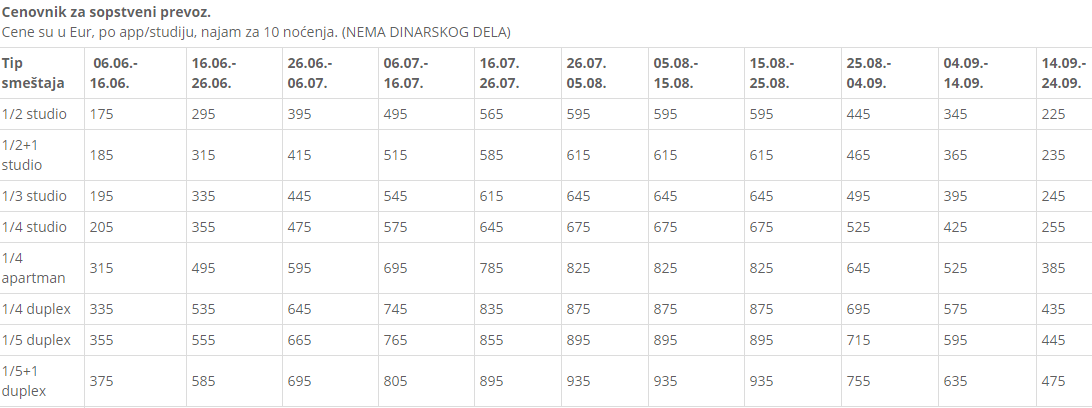Click the 'Cenovnik za sopstveni prevoz' heading
1092x408 pixels.
[107, 13]
